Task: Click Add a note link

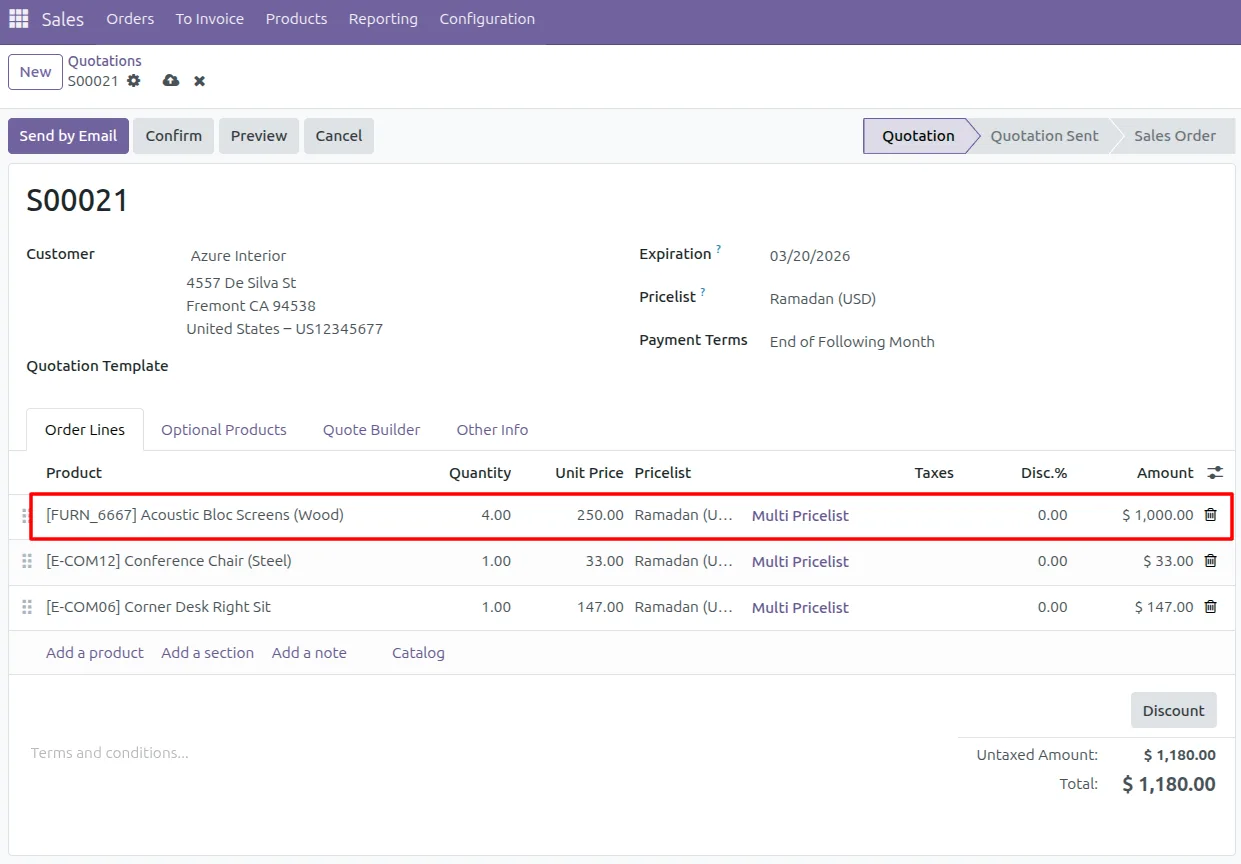Action: [309, 653]
